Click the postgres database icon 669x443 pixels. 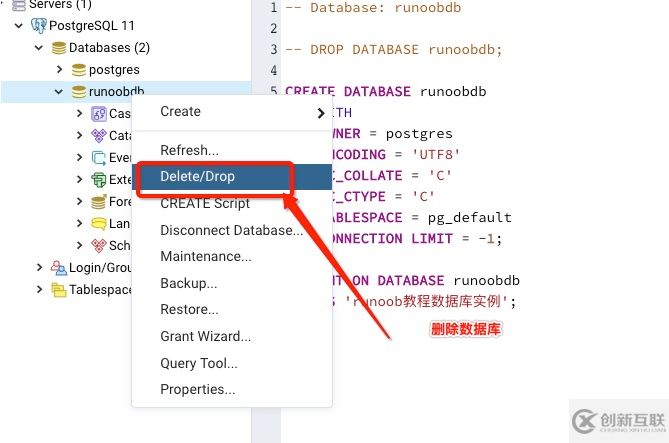coord(79,70)
